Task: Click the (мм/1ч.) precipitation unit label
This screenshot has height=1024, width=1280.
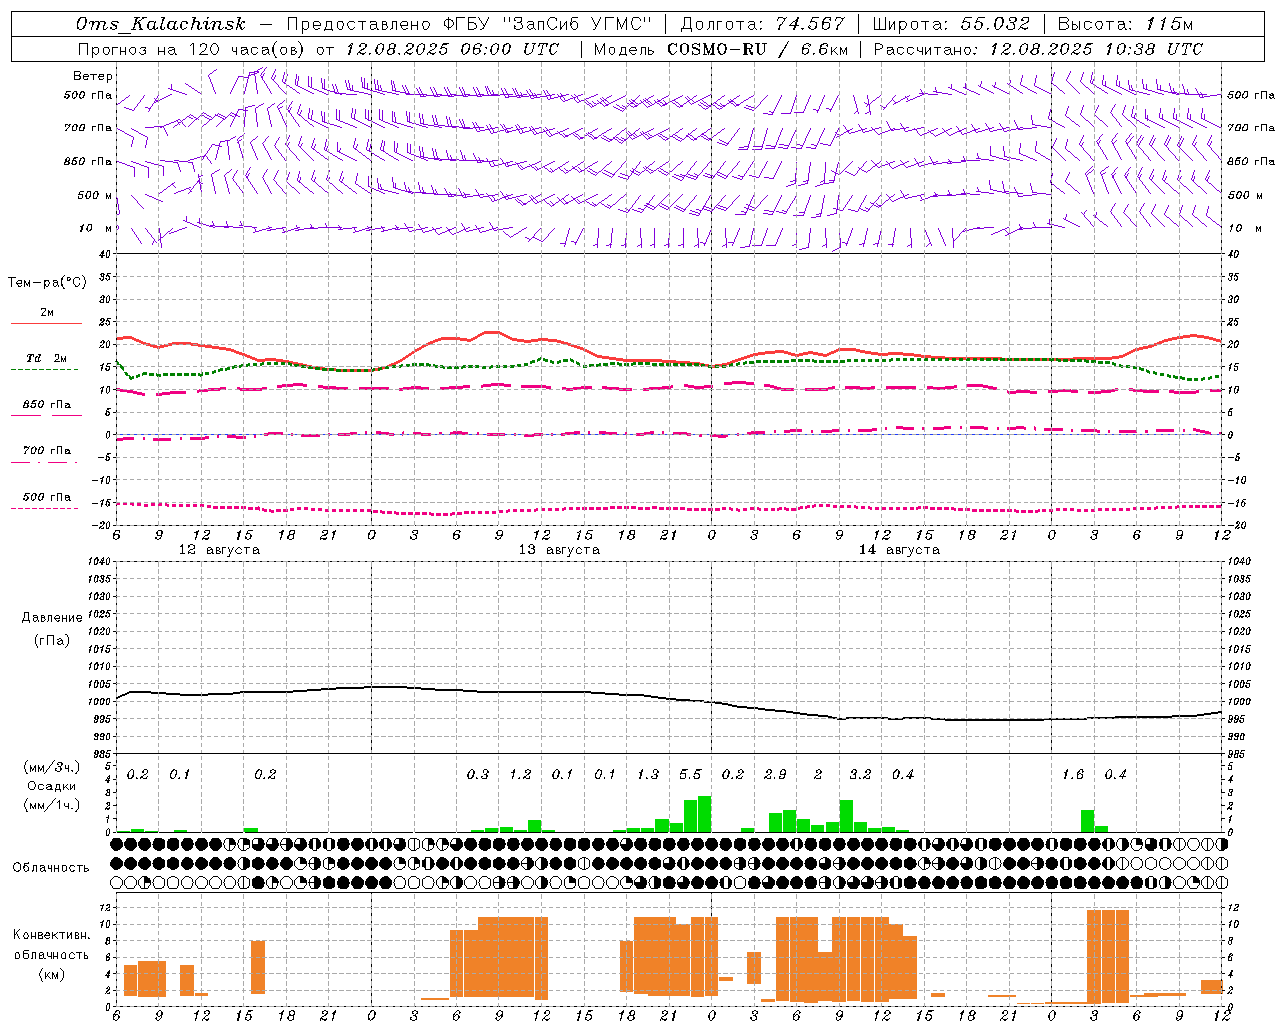Action: (52, 805)
